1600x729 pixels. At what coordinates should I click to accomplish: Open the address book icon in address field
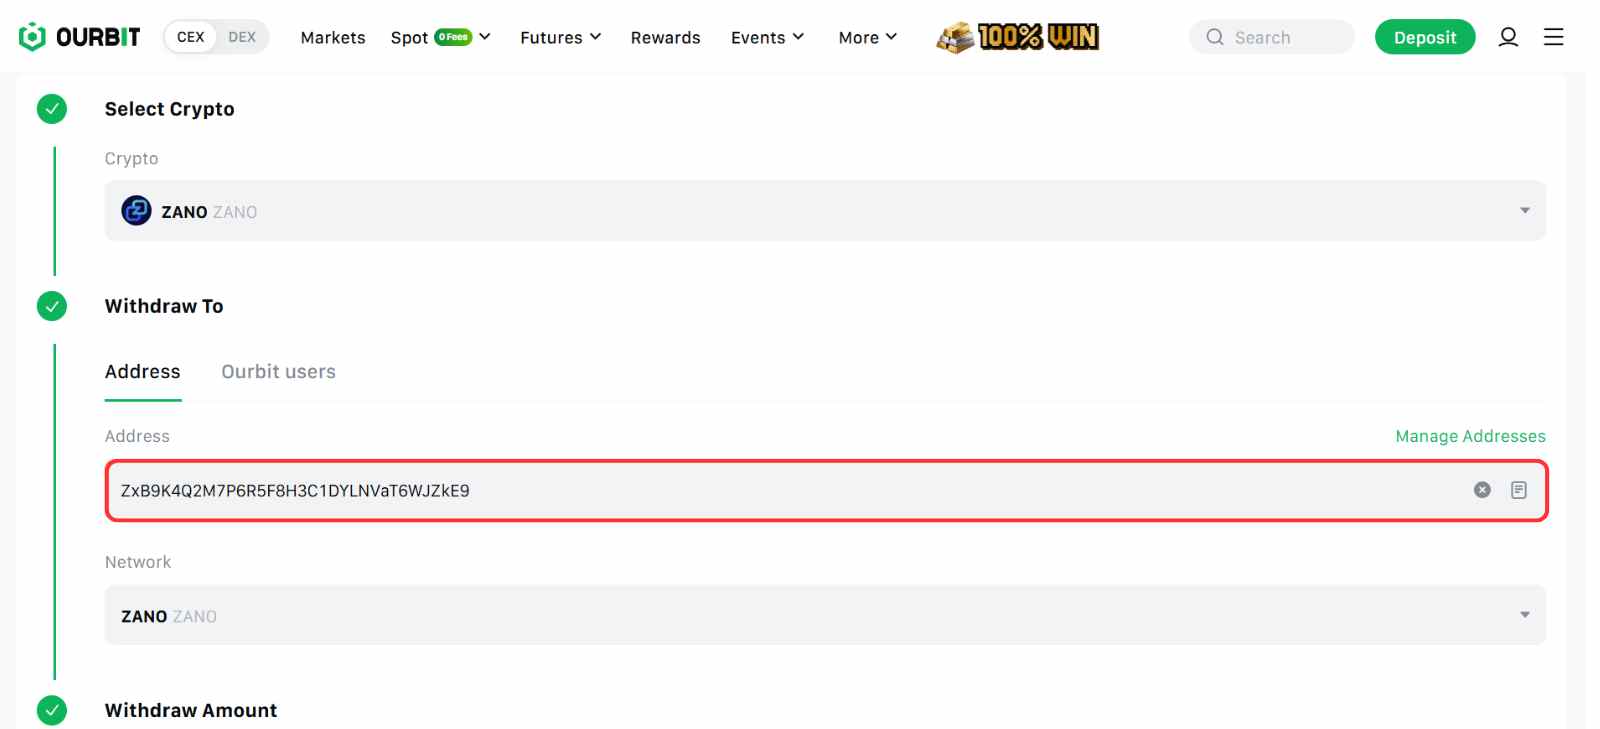pyautogui.click(x=1518, y=490)
